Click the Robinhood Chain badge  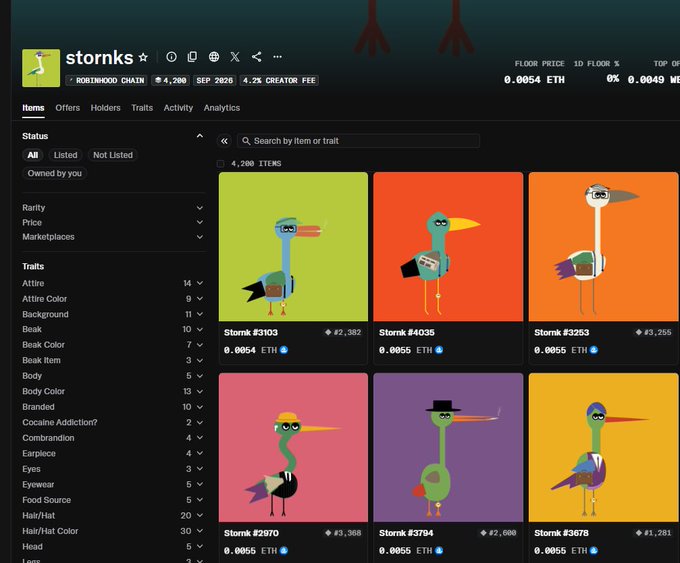click(x=107, y=81)
